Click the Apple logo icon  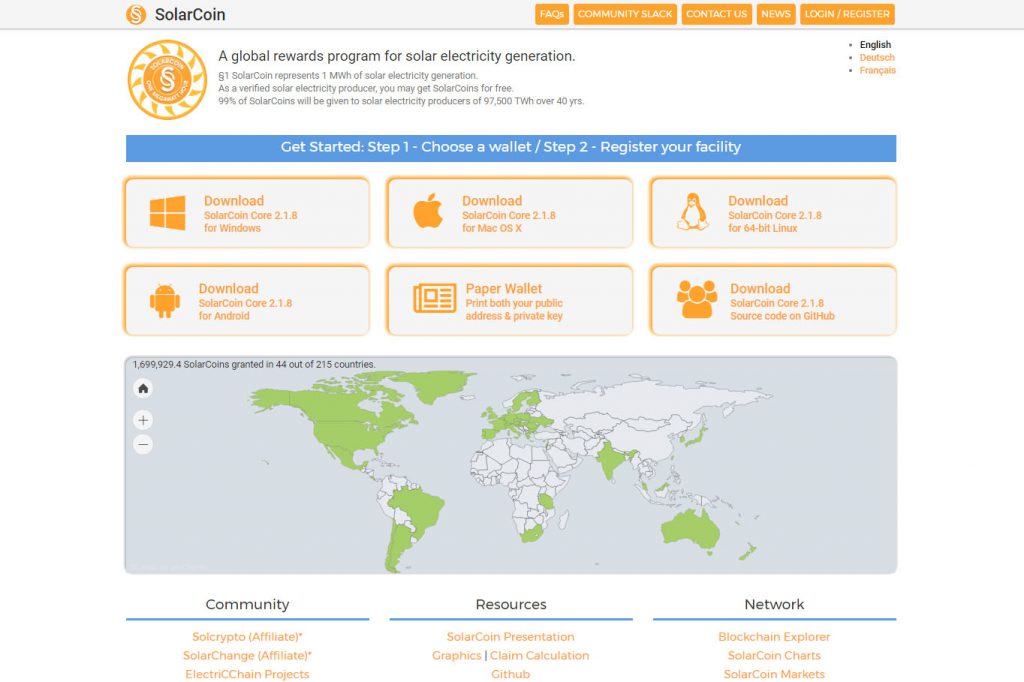[x=428, y=211]
